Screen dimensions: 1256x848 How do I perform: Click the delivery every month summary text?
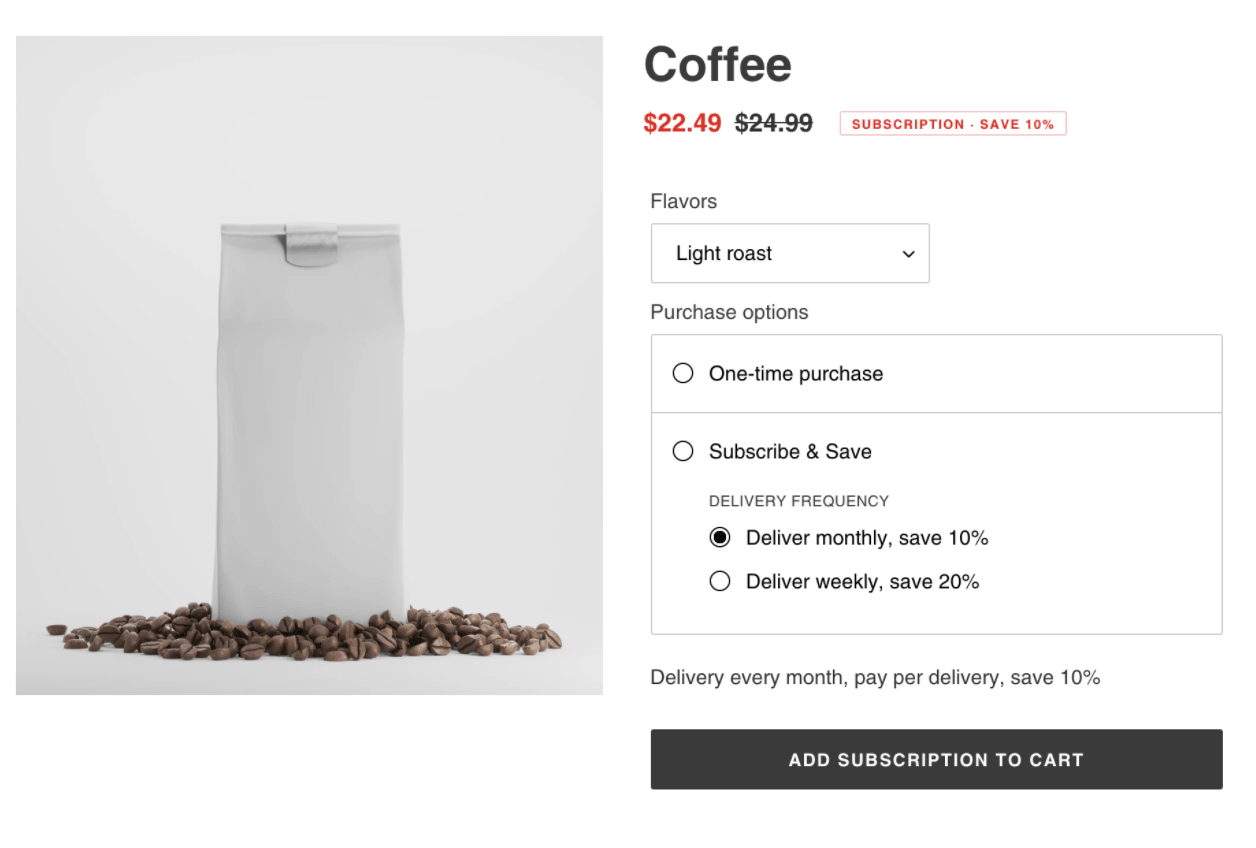[x=875, y=678]
